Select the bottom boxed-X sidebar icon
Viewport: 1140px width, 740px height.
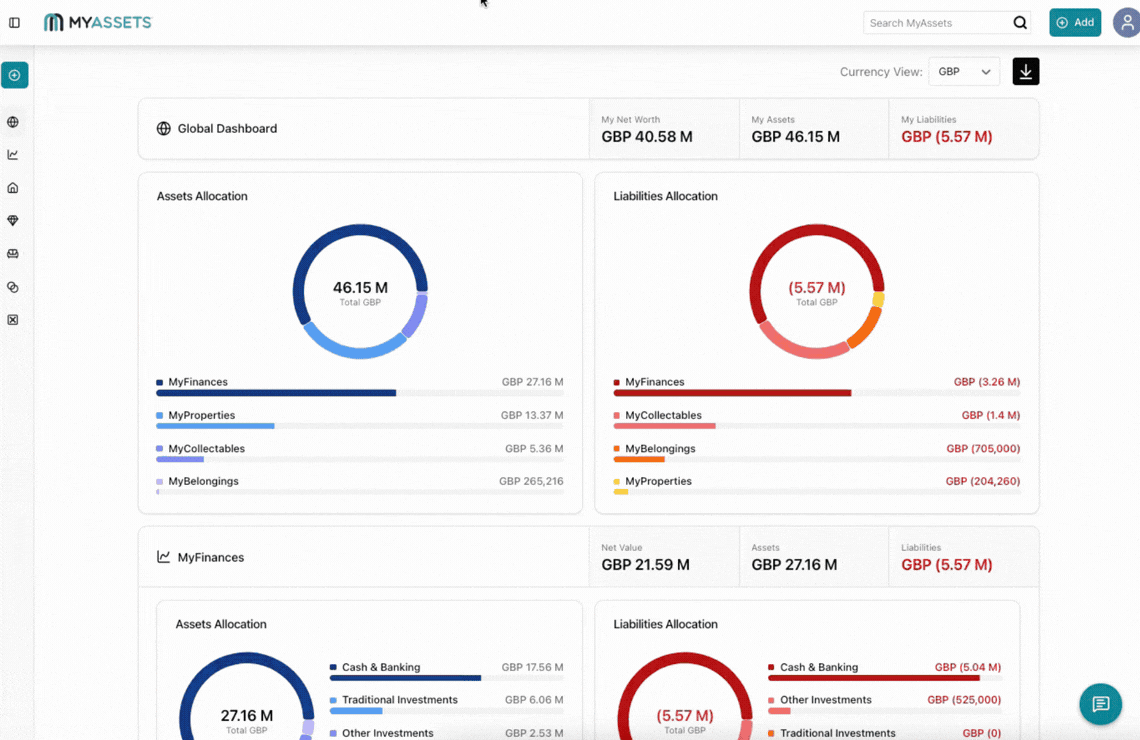pos(14,319)
